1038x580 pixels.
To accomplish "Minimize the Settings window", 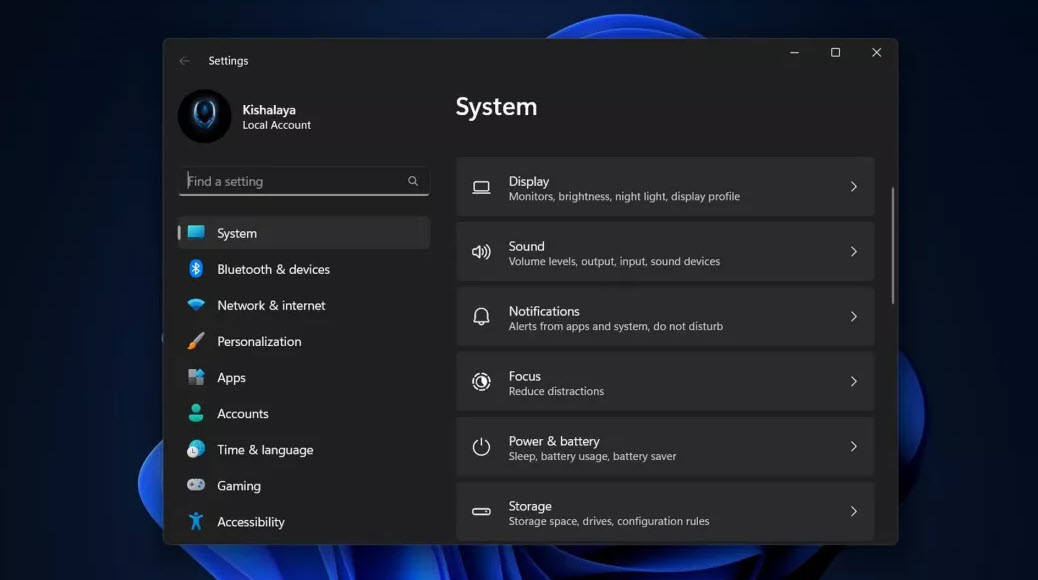I will click(794, 52).
